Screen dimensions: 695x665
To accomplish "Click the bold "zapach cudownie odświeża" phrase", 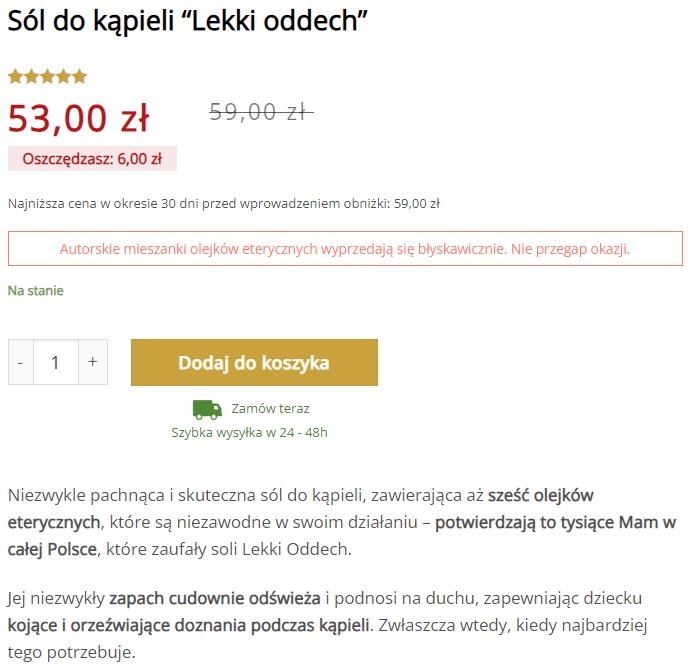I will (x=215, y=599).
